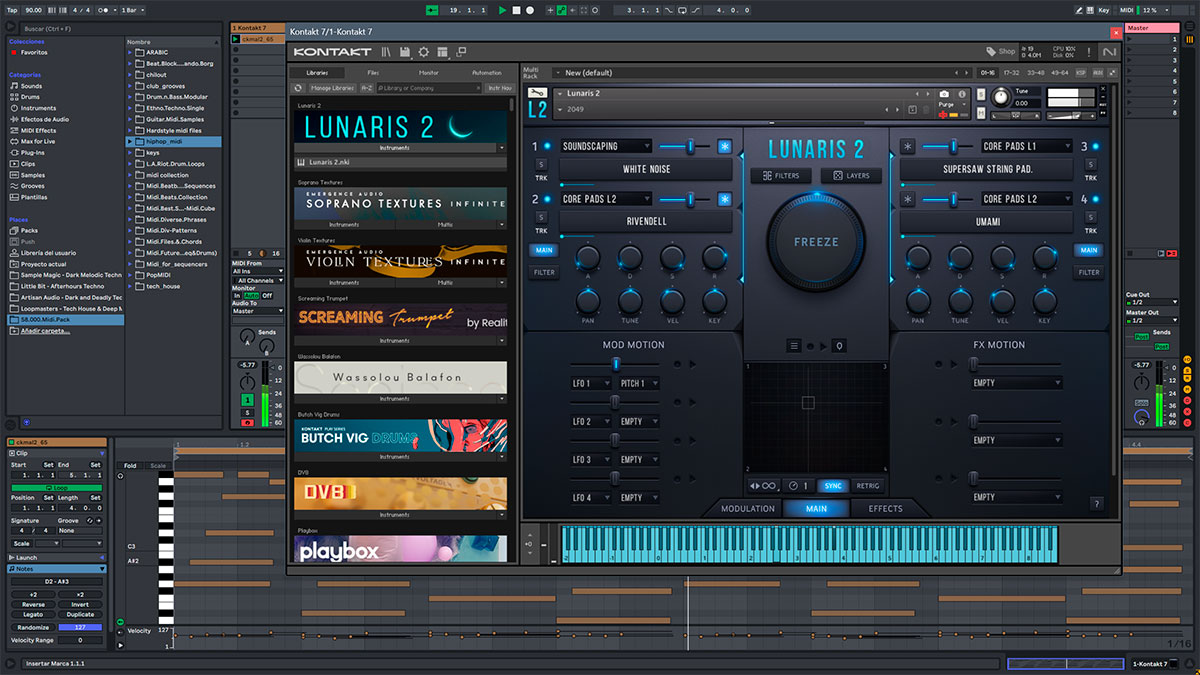The height and width of the screenshot is (675, 1200).
Task: Open first FX Motion EMPTY dropdown
Action: tap(1016, 383)
